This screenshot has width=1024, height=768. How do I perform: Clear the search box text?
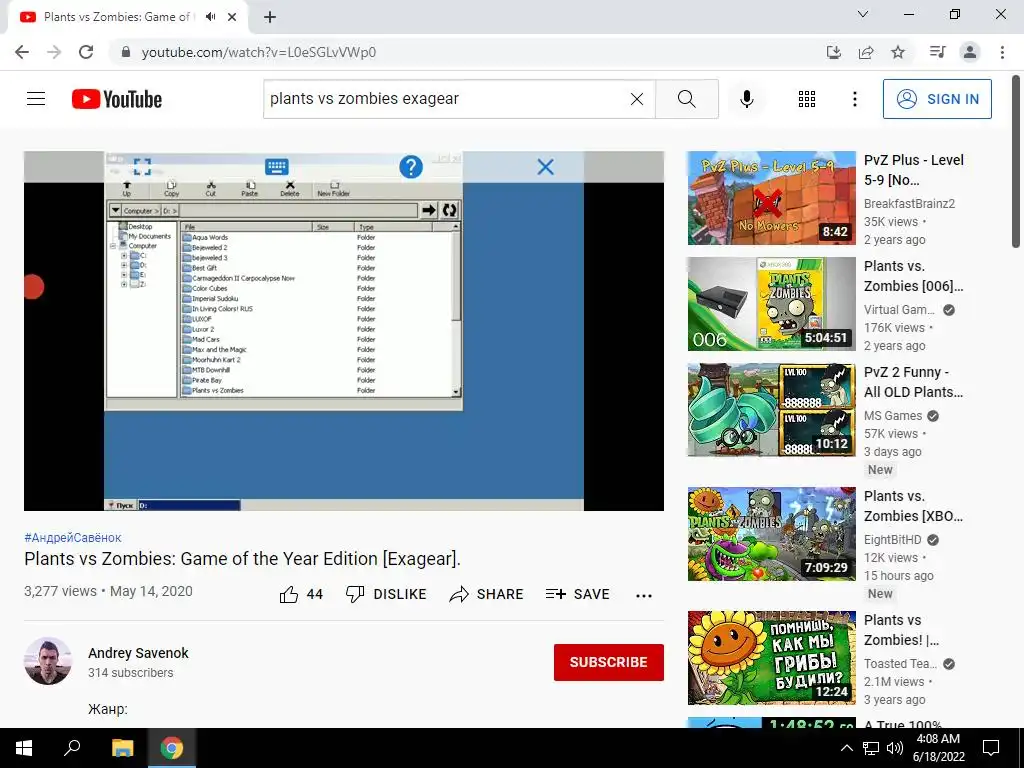pos(637,99)
